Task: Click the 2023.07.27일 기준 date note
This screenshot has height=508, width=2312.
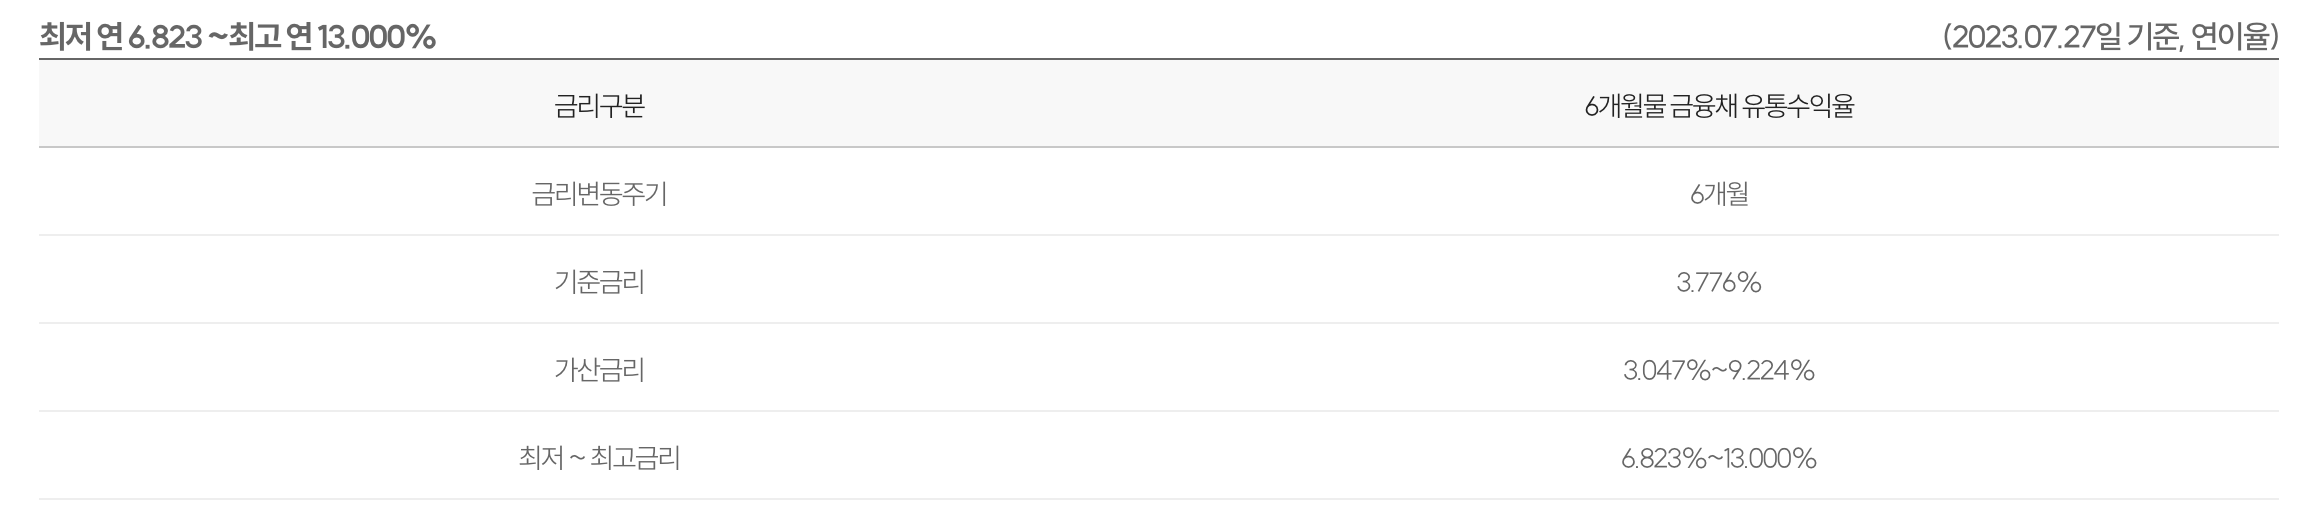Action: point(2066,37)
